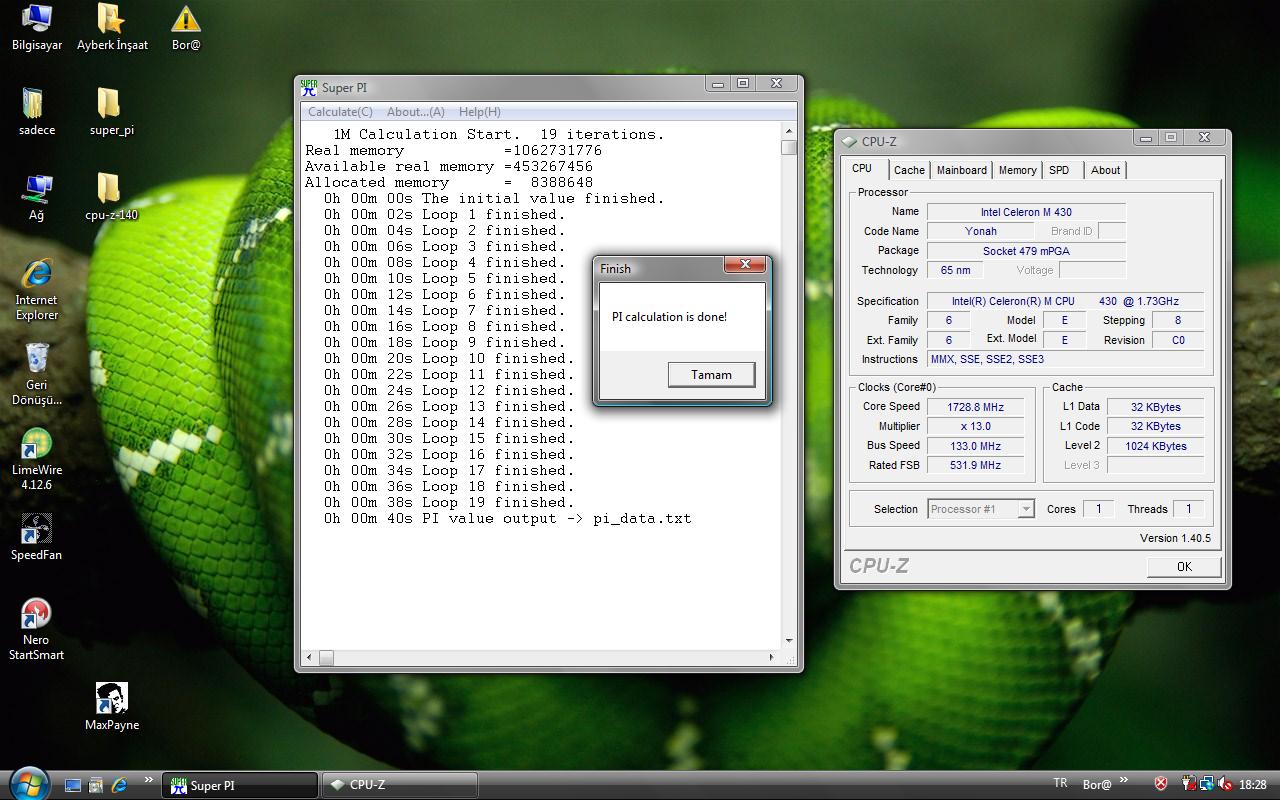Click the Rated FSB value 531.9 MHz
Viewport: 1280px width, 800px height.
point(975,465)
